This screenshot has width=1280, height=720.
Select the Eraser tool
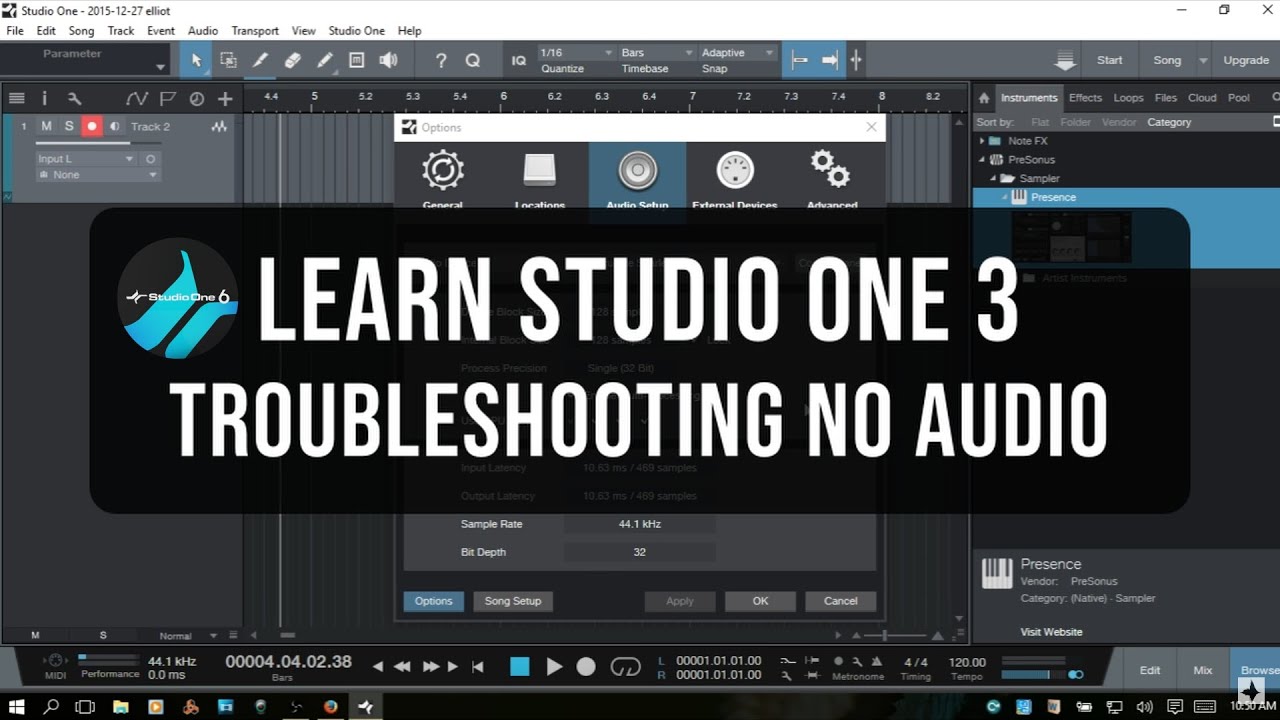click(292, 60)
